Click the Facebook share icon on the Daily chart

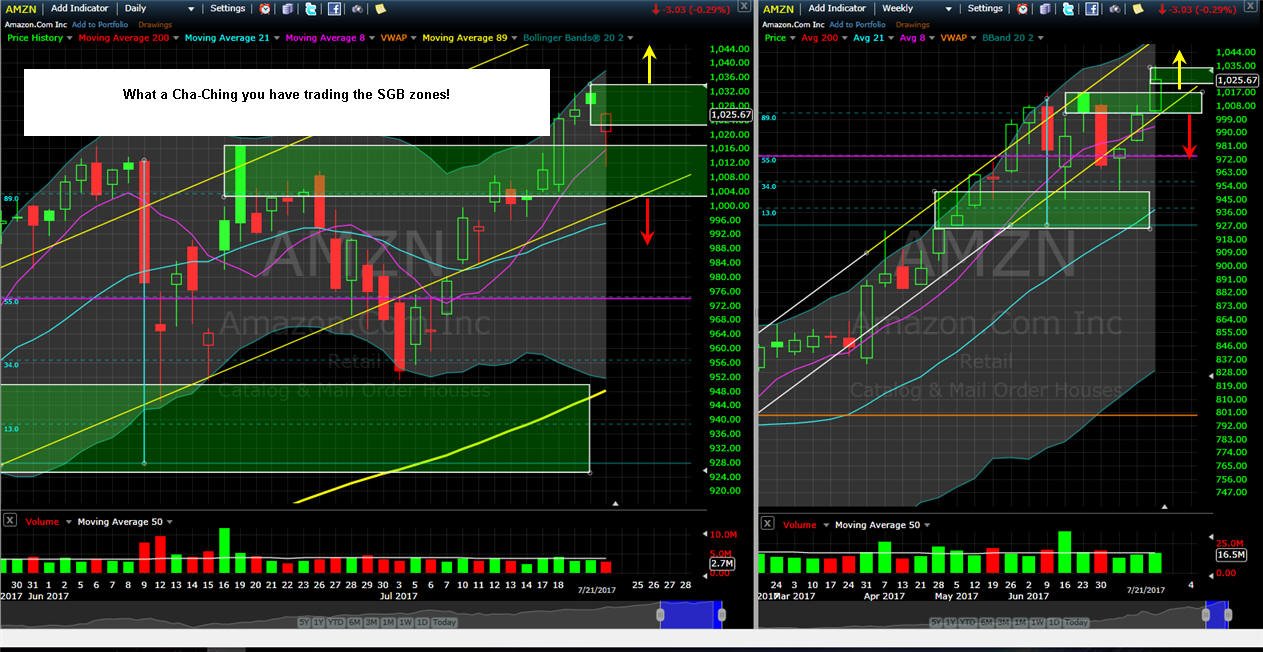point(334,9)
